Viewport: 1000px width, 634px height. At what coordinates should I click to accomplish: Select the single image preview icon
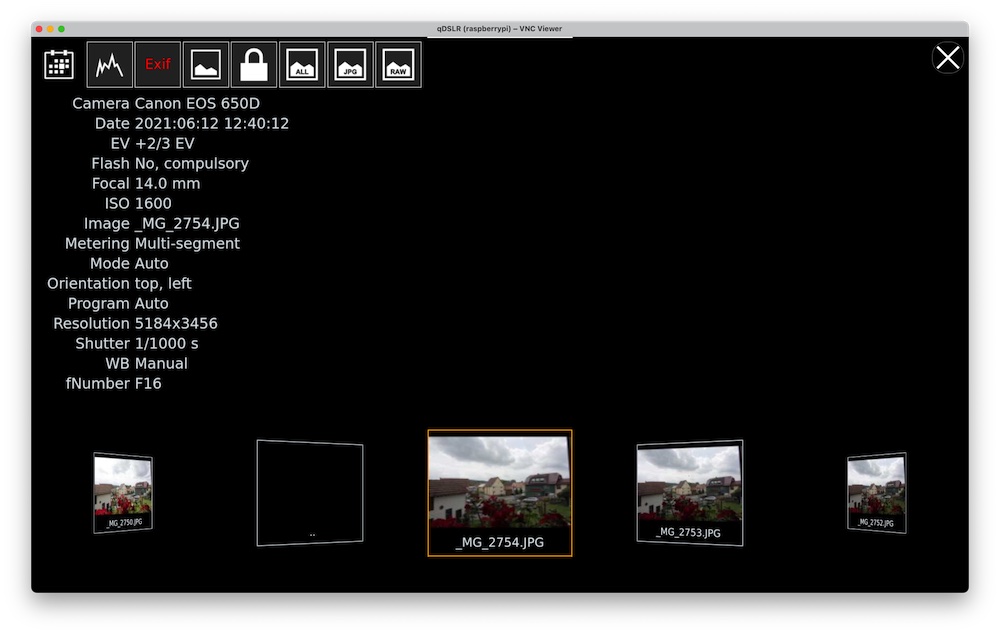205,63
